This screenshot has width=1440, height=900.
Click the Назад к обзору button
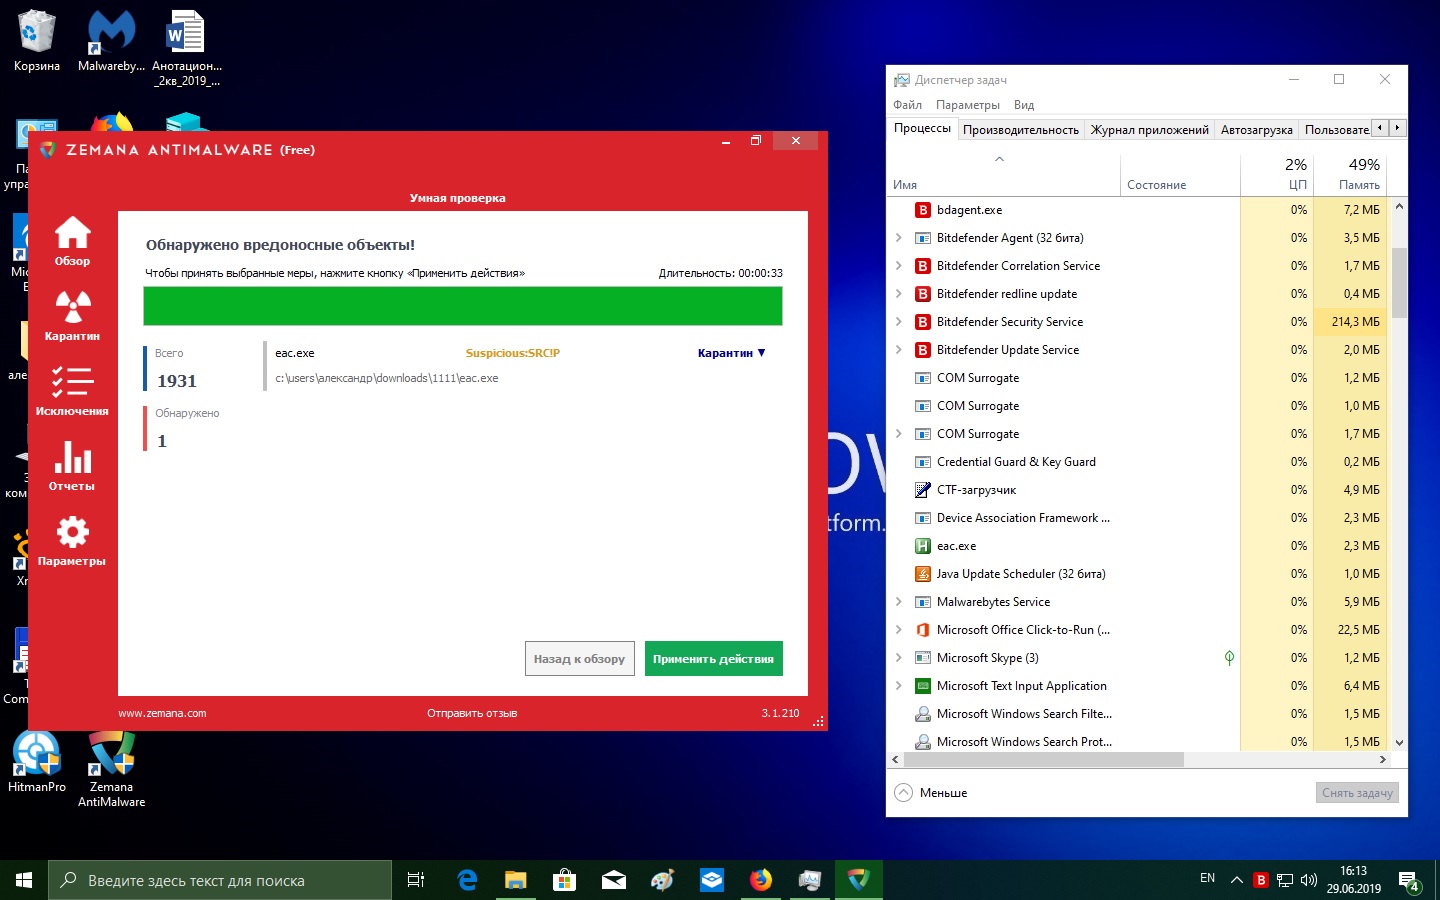pos(579,659)
